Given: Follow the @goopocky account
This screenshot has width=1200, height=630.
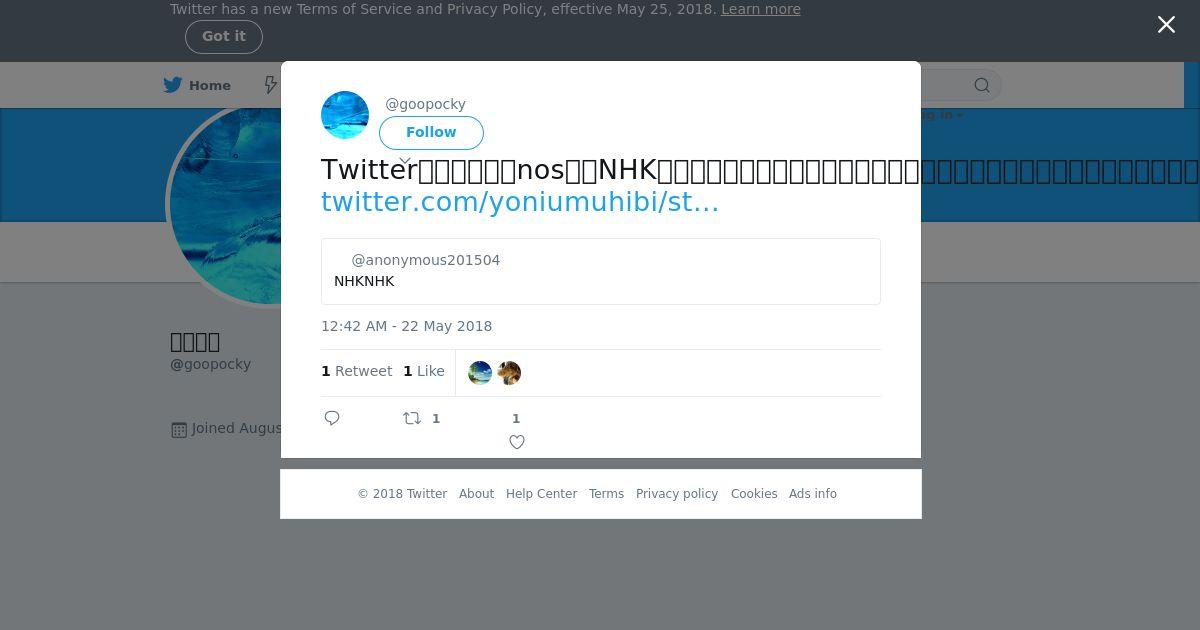Looking at the screenshot, I should coord(431,132).
